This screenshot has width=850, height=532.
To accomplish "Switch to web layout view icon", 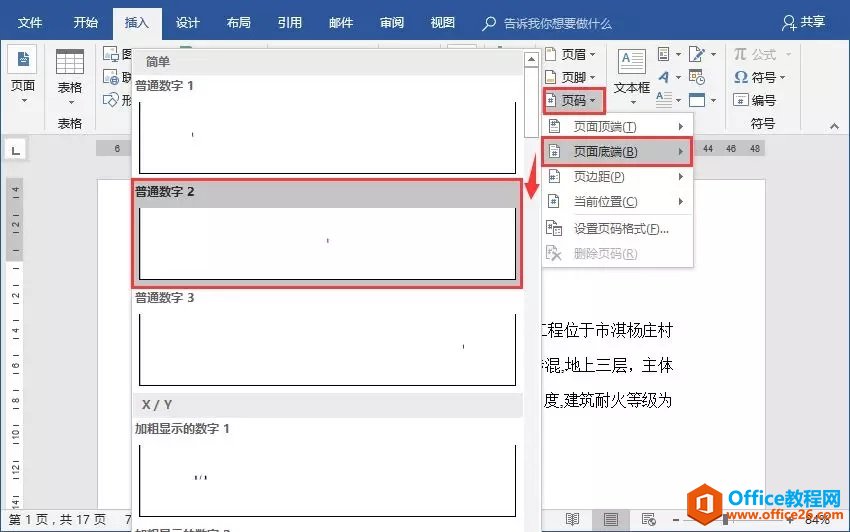I will (x=649, y=520).
